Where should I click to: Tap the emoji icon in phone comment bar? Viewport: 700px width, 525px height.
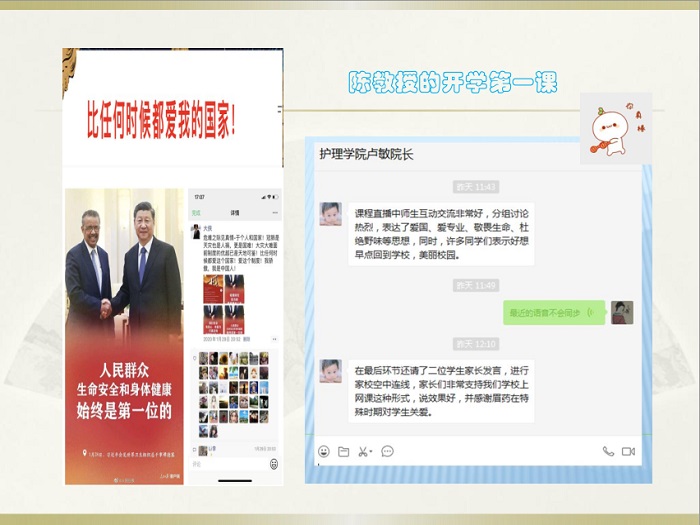[274, 464]
